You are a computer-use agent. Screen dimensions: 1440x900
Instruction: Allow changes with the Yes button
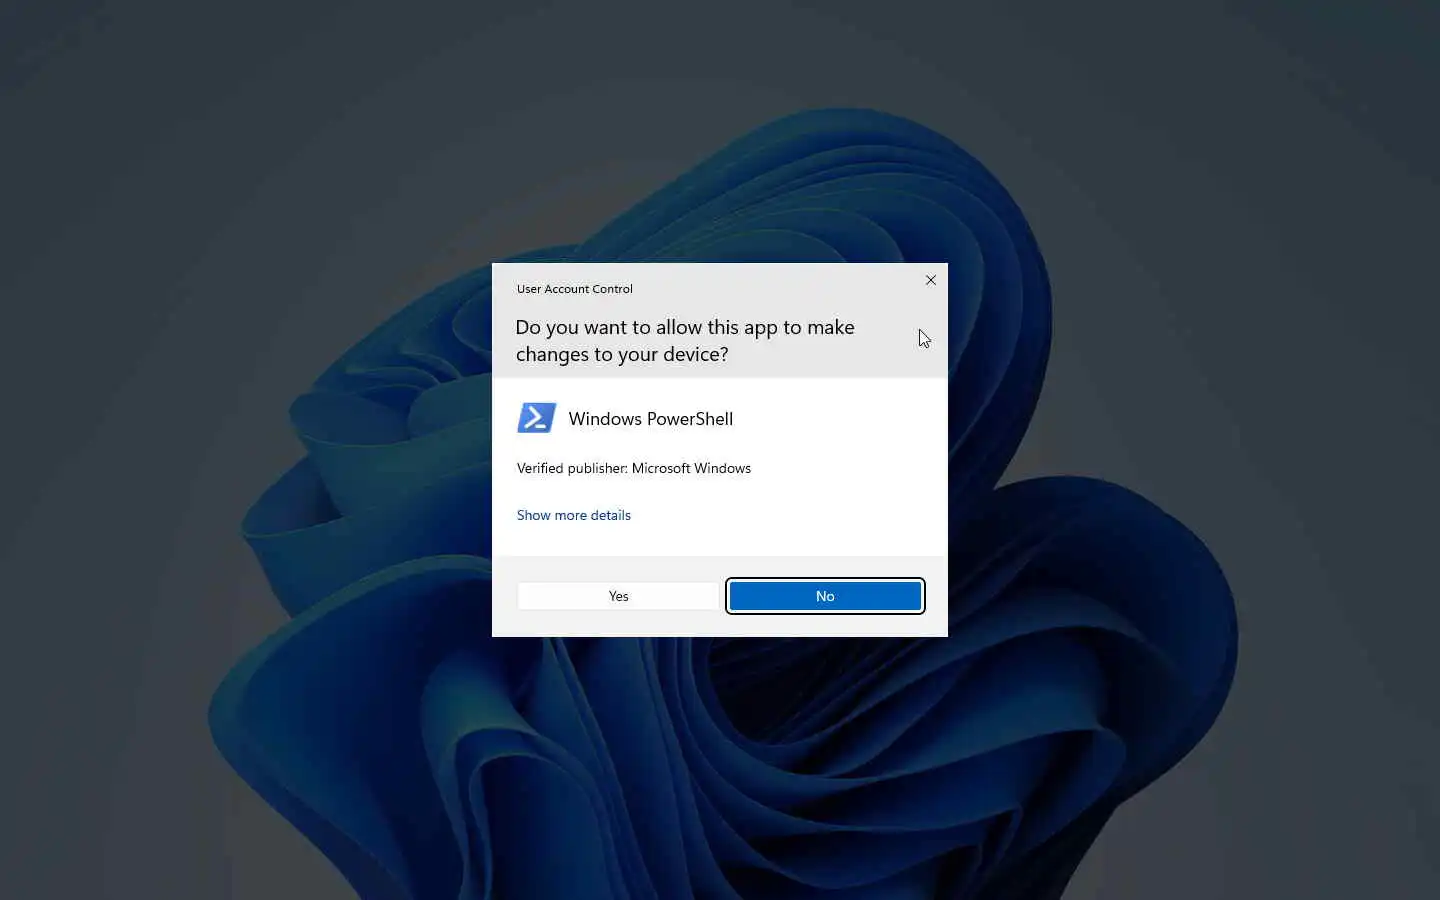coord(618,596)
